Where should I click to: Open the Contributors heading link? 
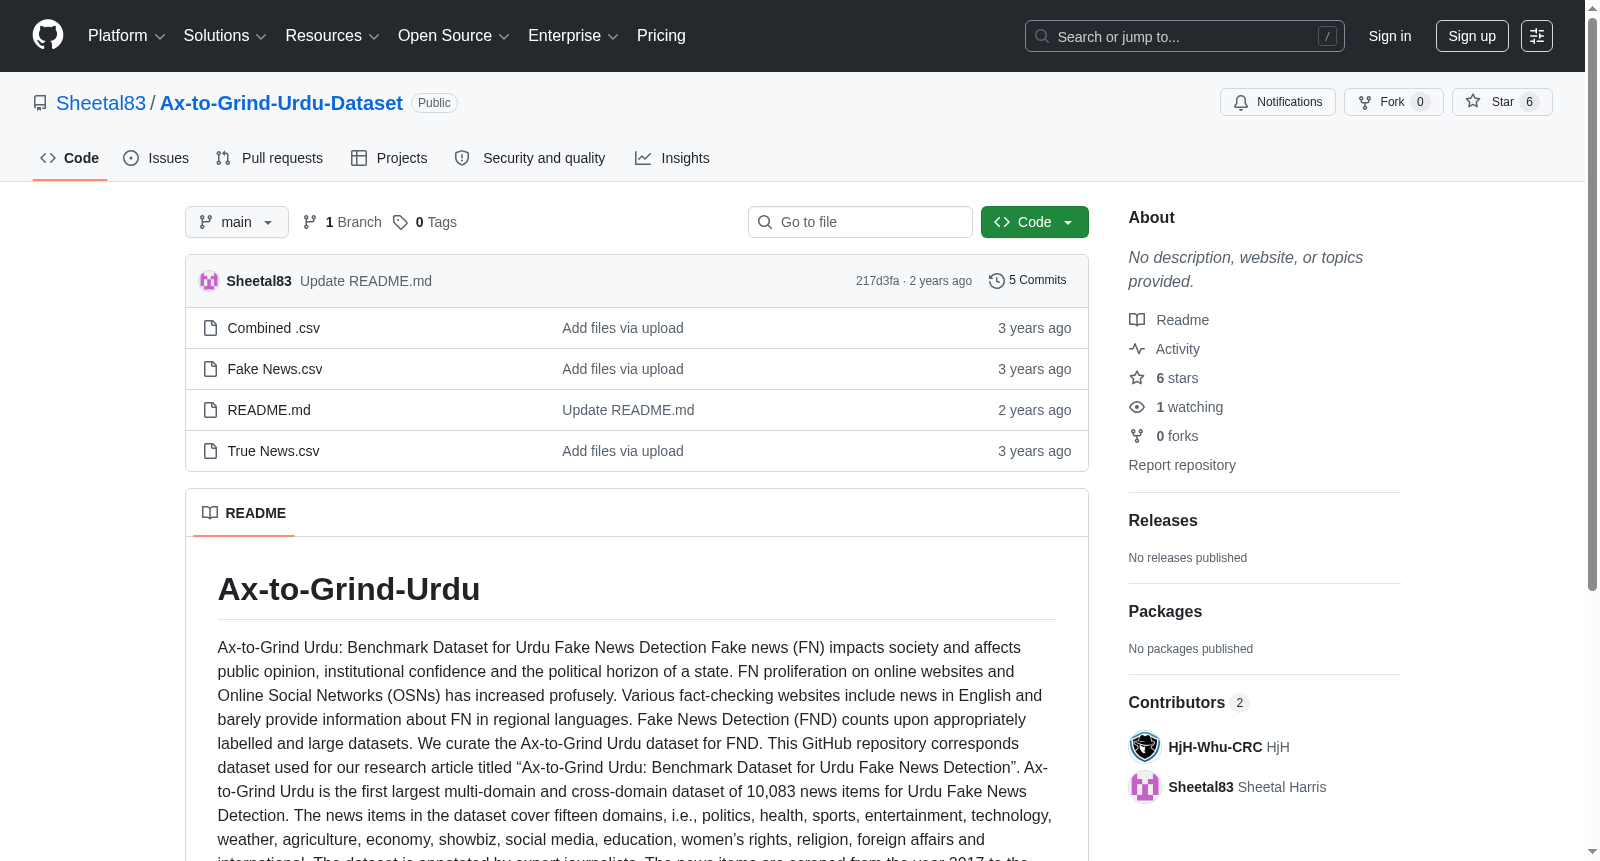pyautogui.click(x=1189, y=702)
